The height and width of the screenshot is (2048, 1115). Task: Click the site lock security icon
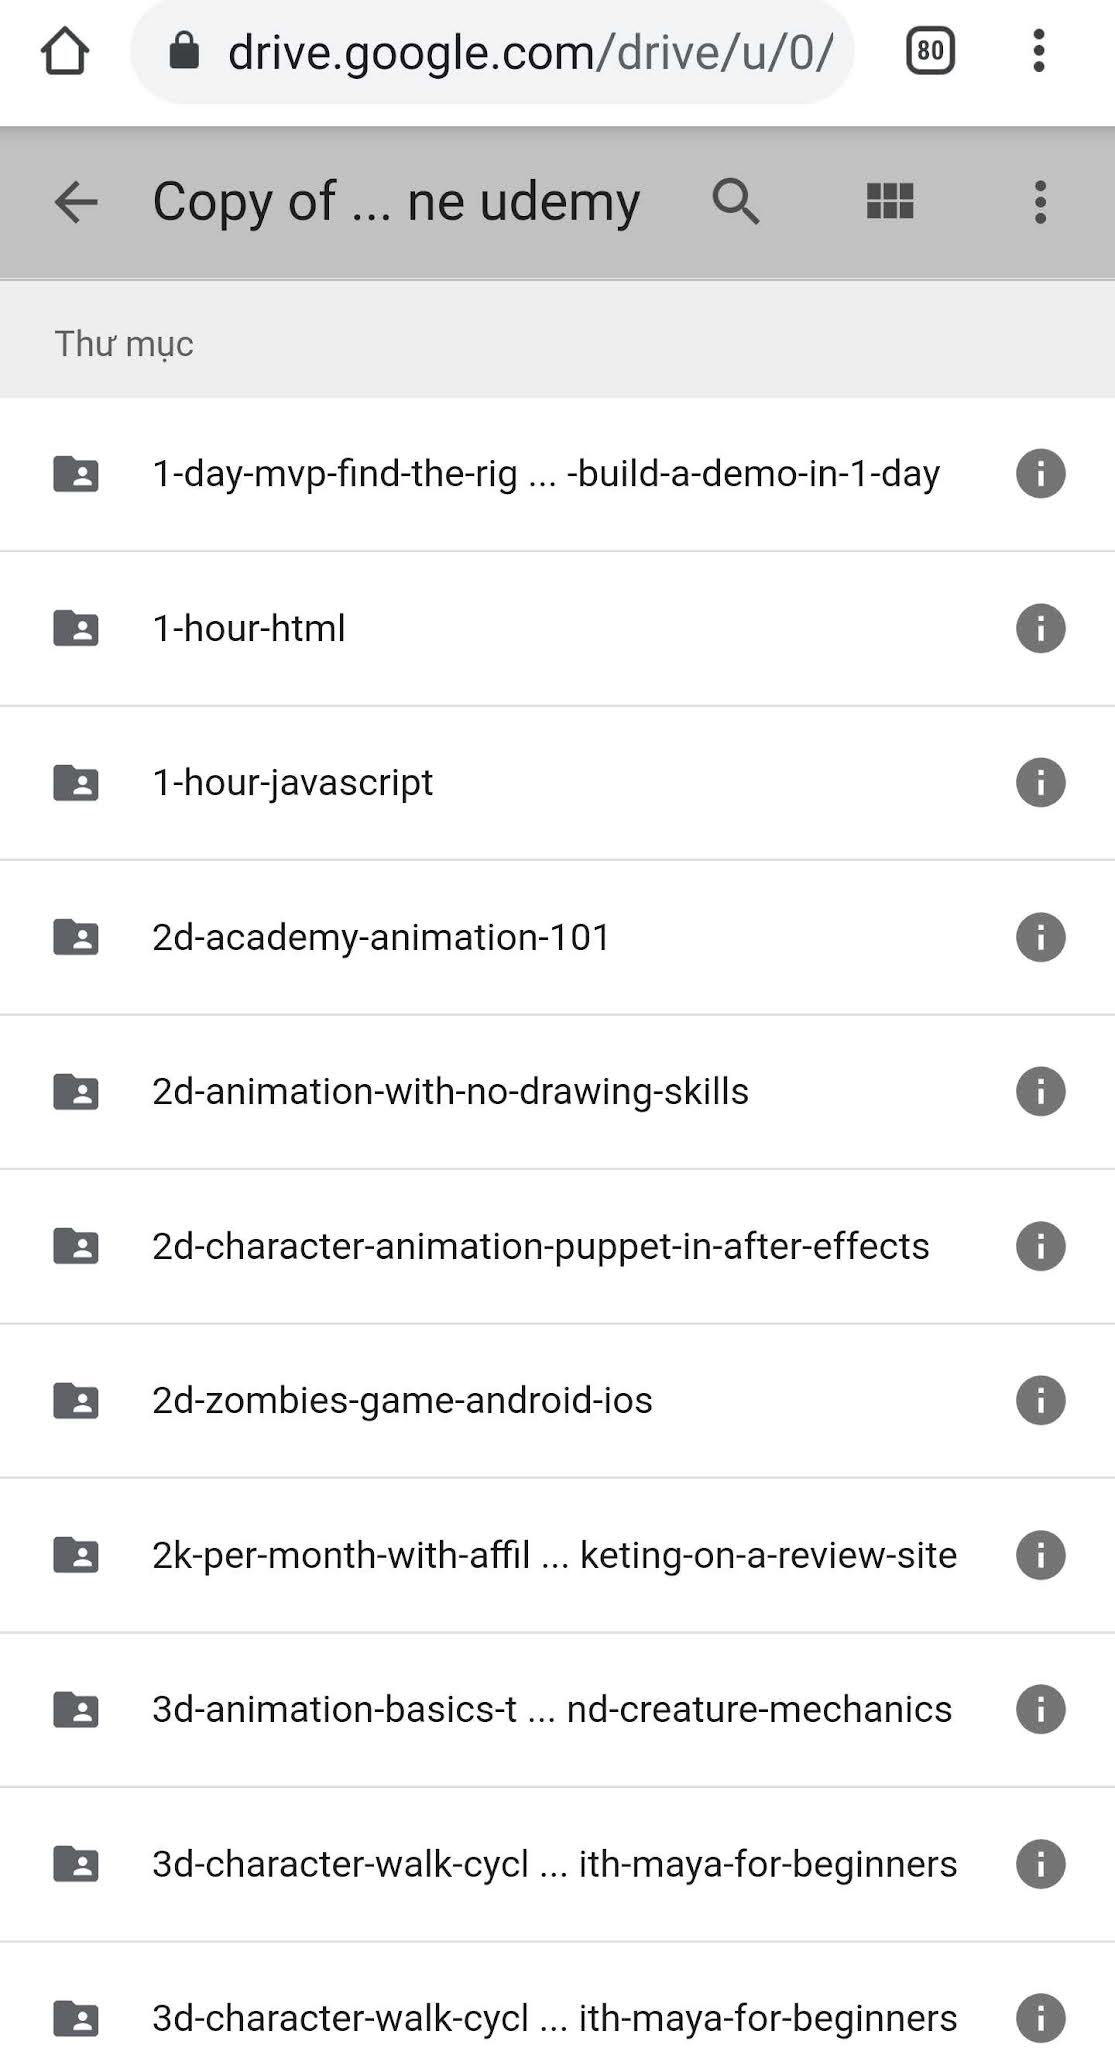(x=184, y=50)
